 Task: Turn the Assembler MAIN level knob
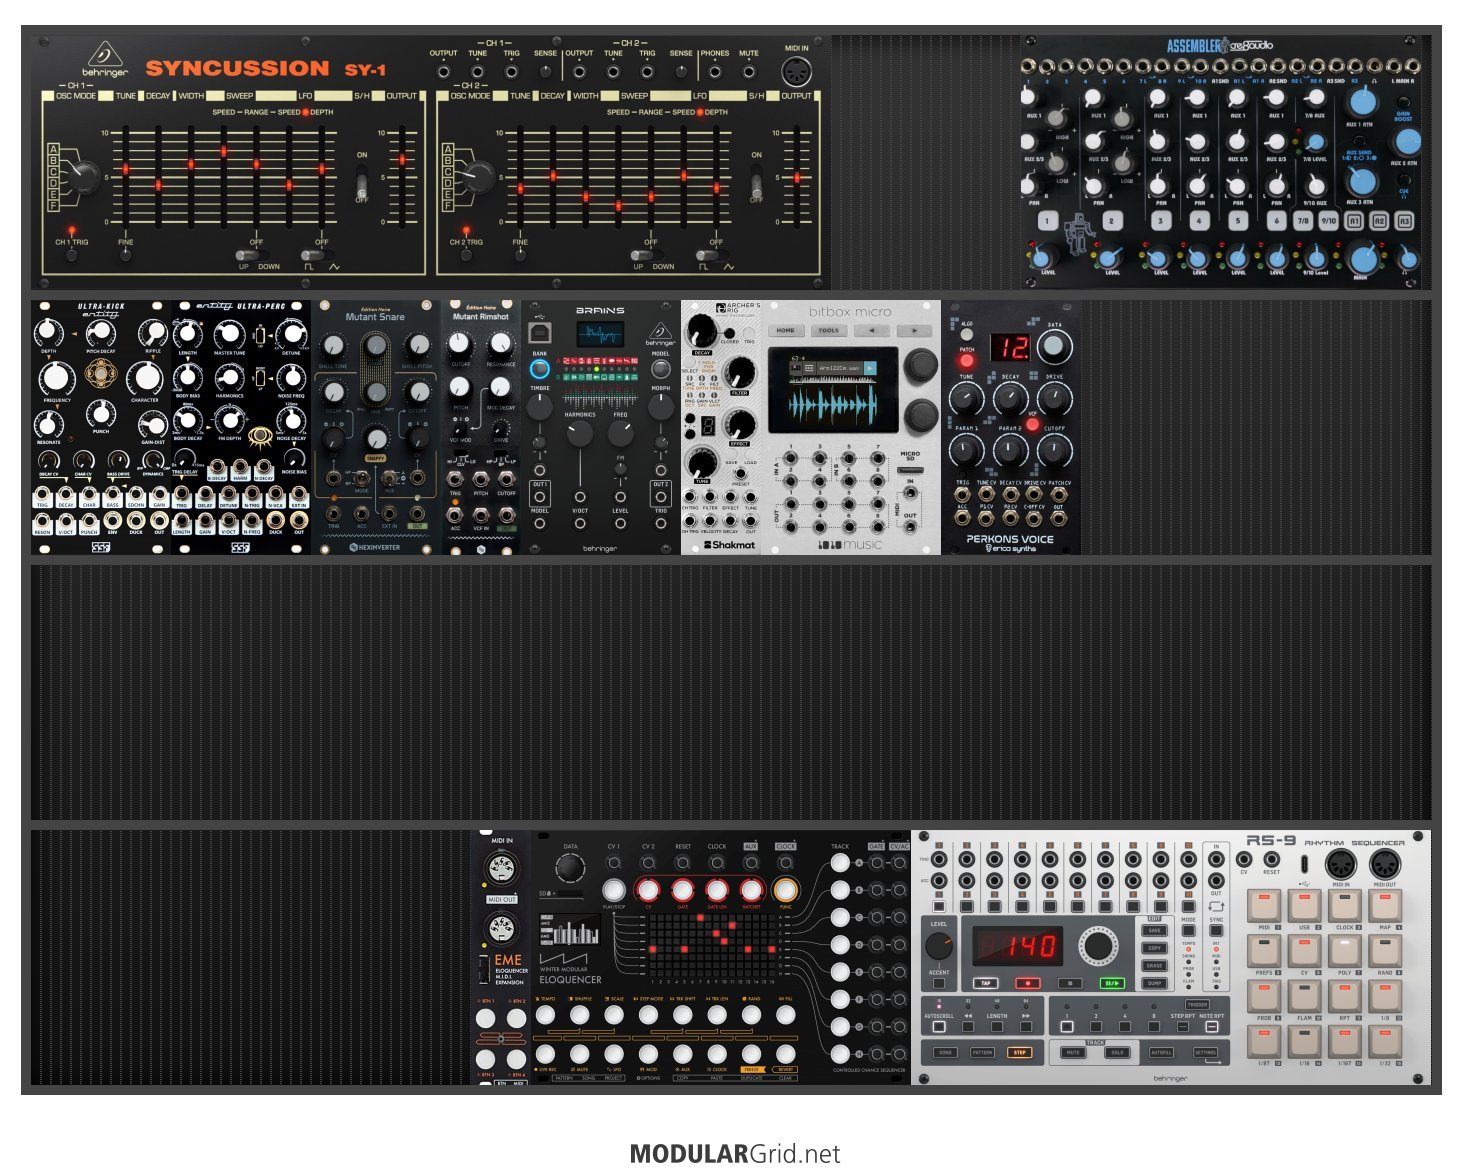[x=1362, y=257]
